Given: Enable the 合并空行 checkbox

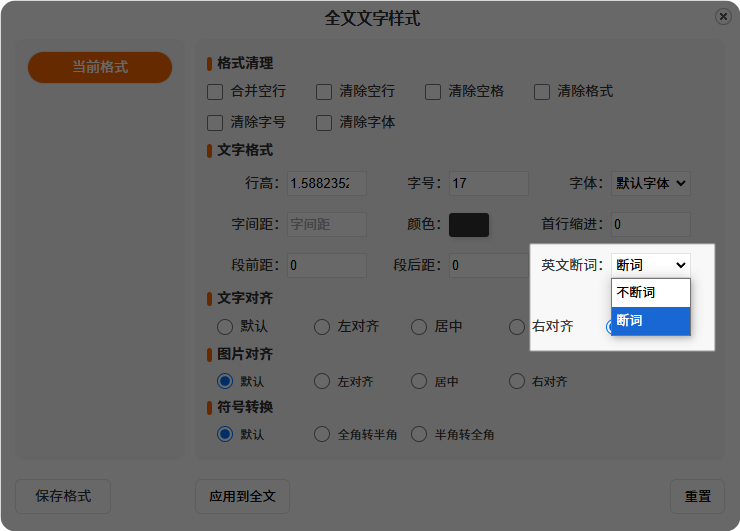Looking at the screenshot, I should pyautogui.click(x=215, y=92).
